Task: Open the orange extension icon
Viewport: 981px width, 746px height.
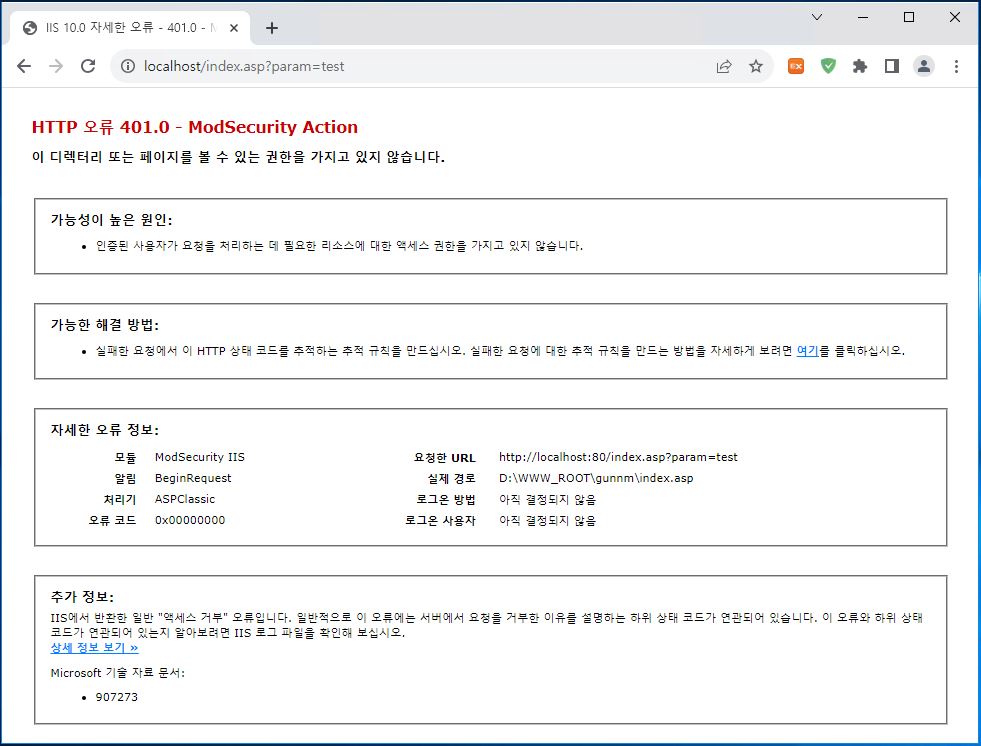Action: point(796,66)
